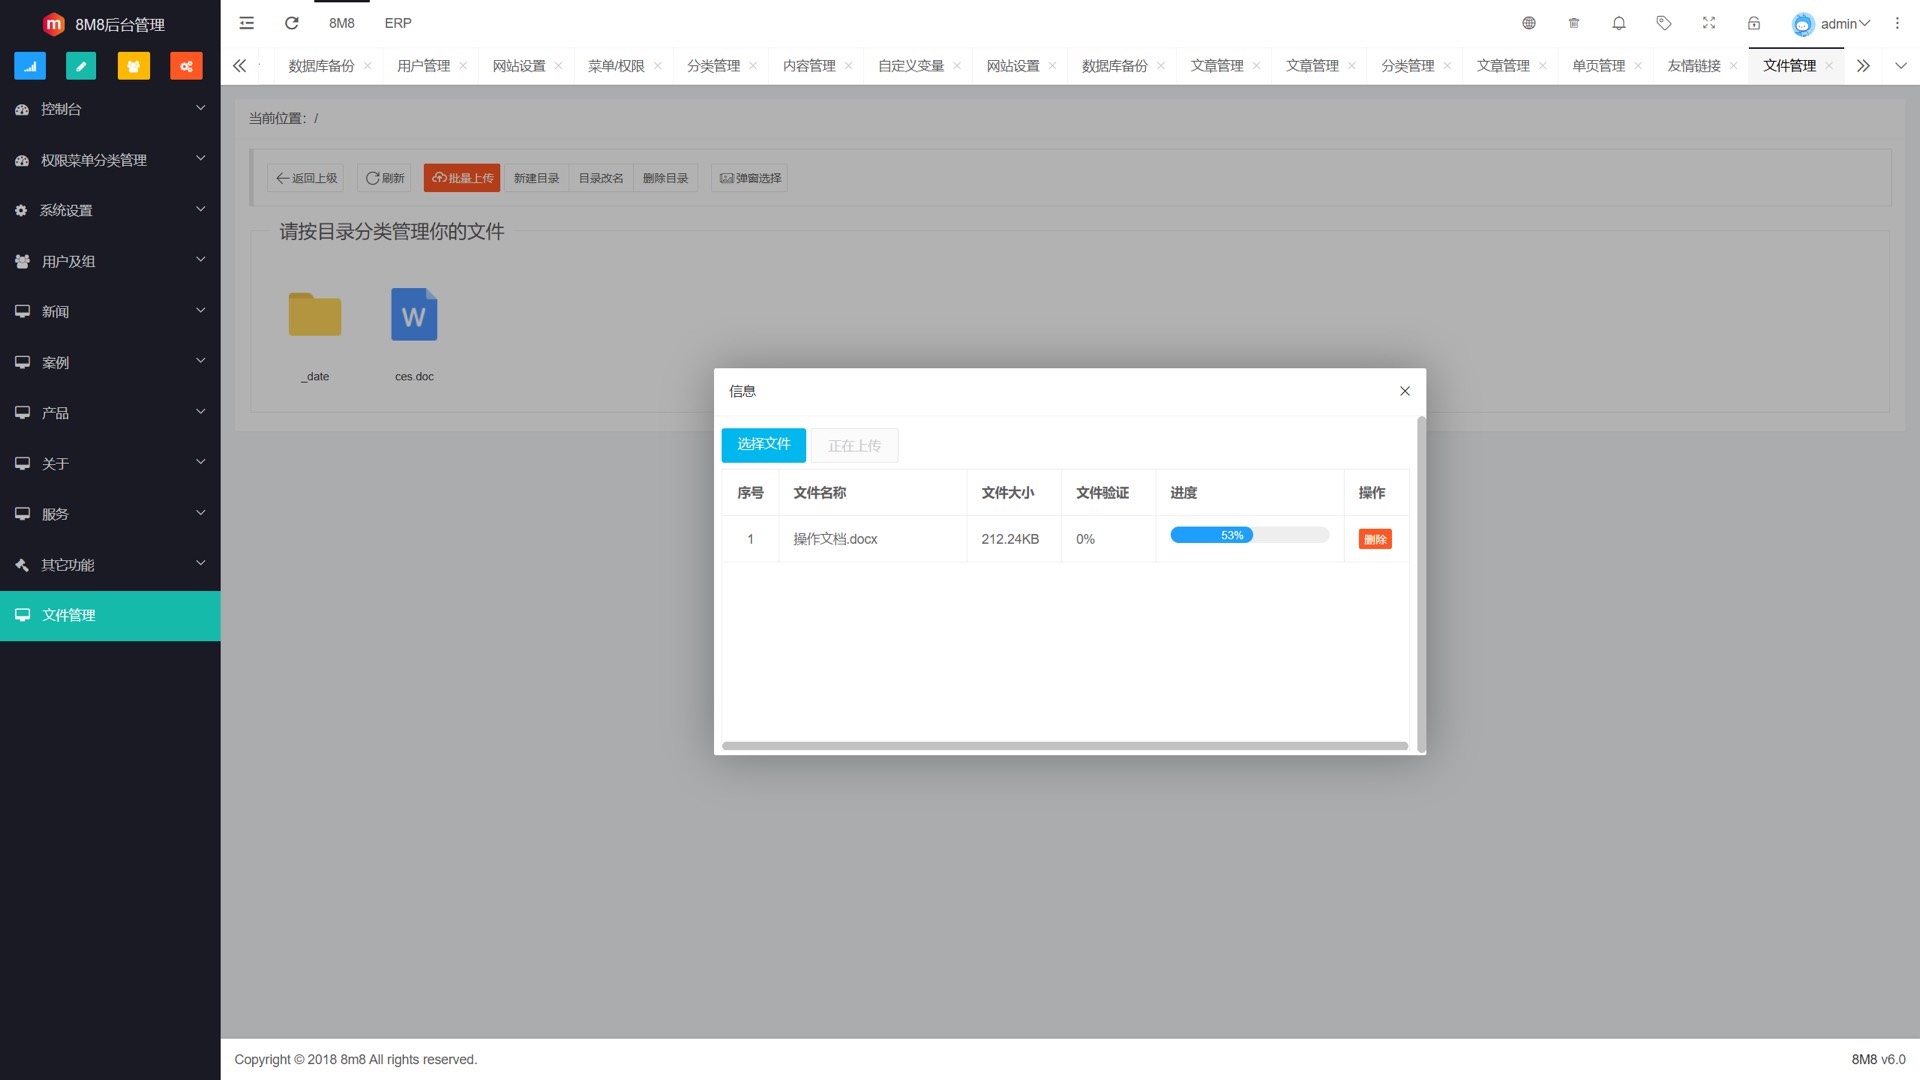
Task: Click the 选择文件 button
Action: pyautogui.click(x=763, y=445)
